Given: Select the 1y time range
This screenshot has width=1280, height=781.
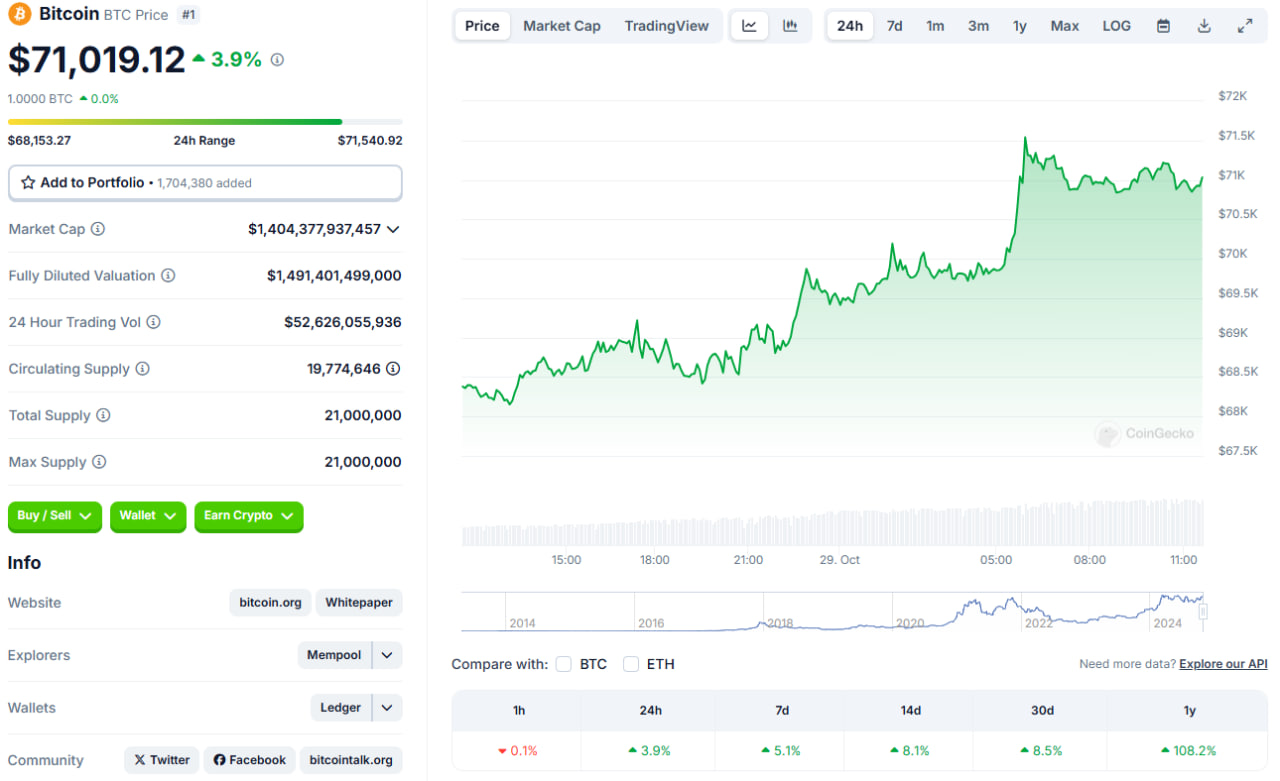Looking at the screenshot, I should 1020,26.
